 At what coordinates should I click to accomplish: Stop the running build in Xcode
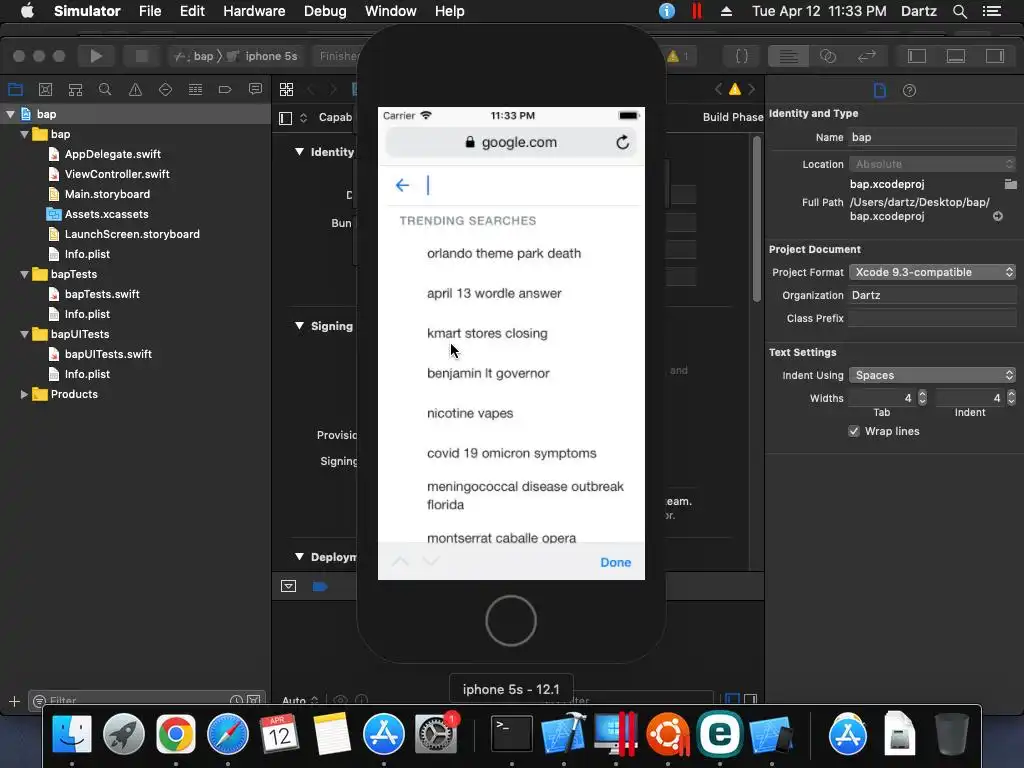pos(141,56)
